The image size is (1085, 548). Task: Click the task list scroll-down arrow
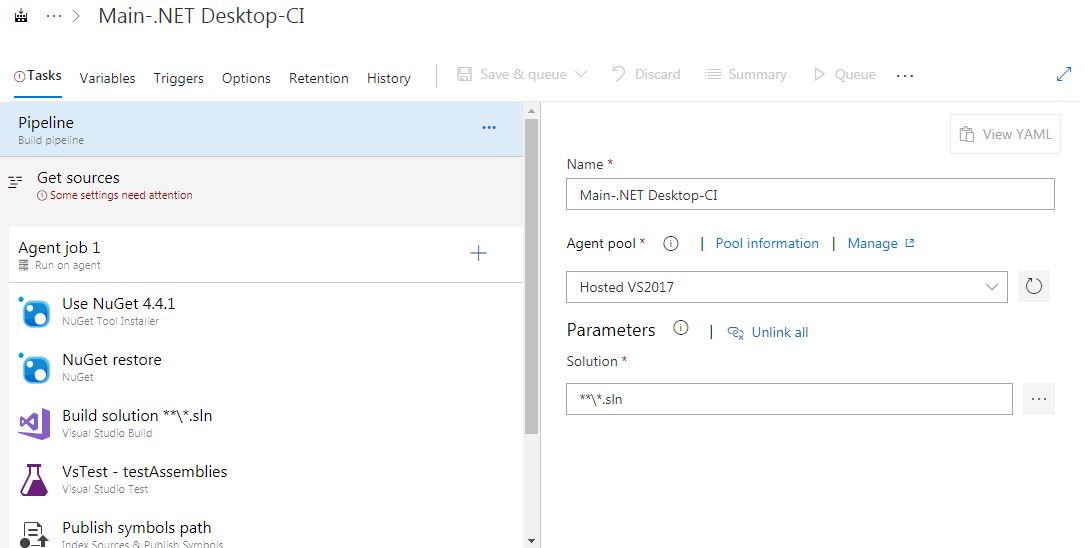coord(531,540)
